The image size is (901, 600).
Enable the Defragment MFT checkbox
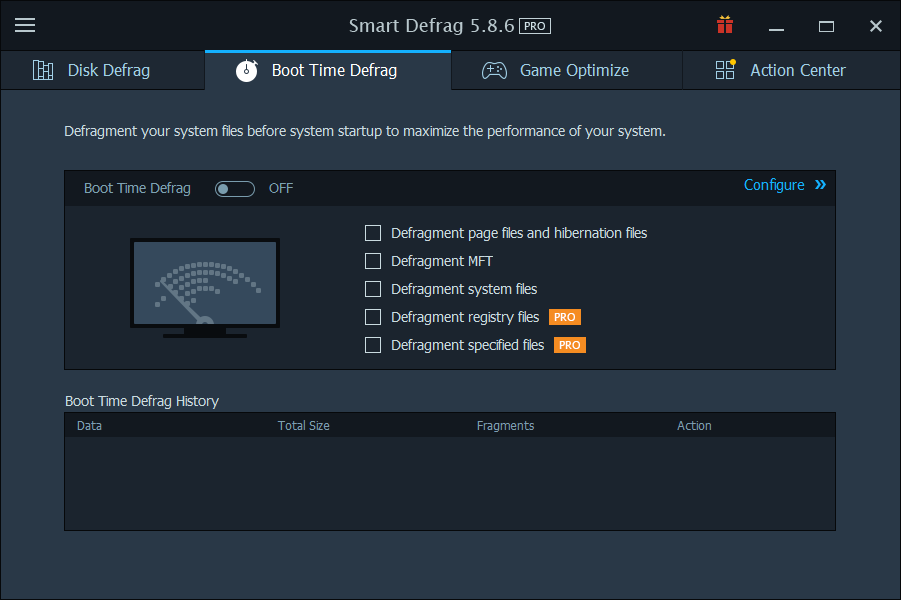point(373,261)
